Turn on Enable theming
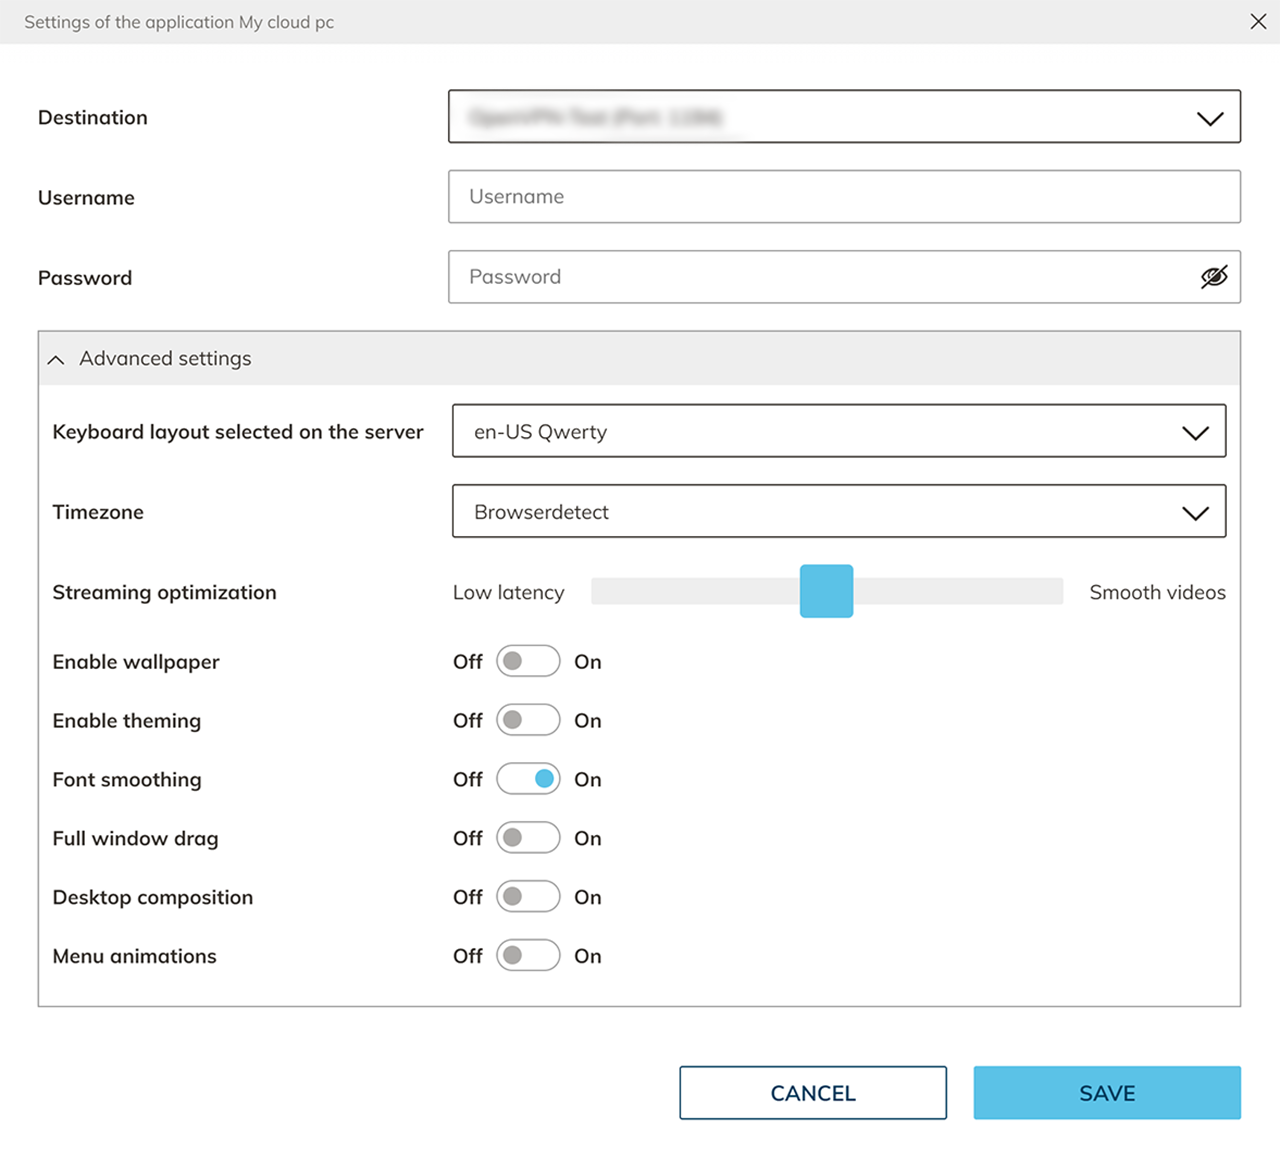The height and width of the screenshot is (1163, 1280). pyautogui.click(x=528, y=720)
